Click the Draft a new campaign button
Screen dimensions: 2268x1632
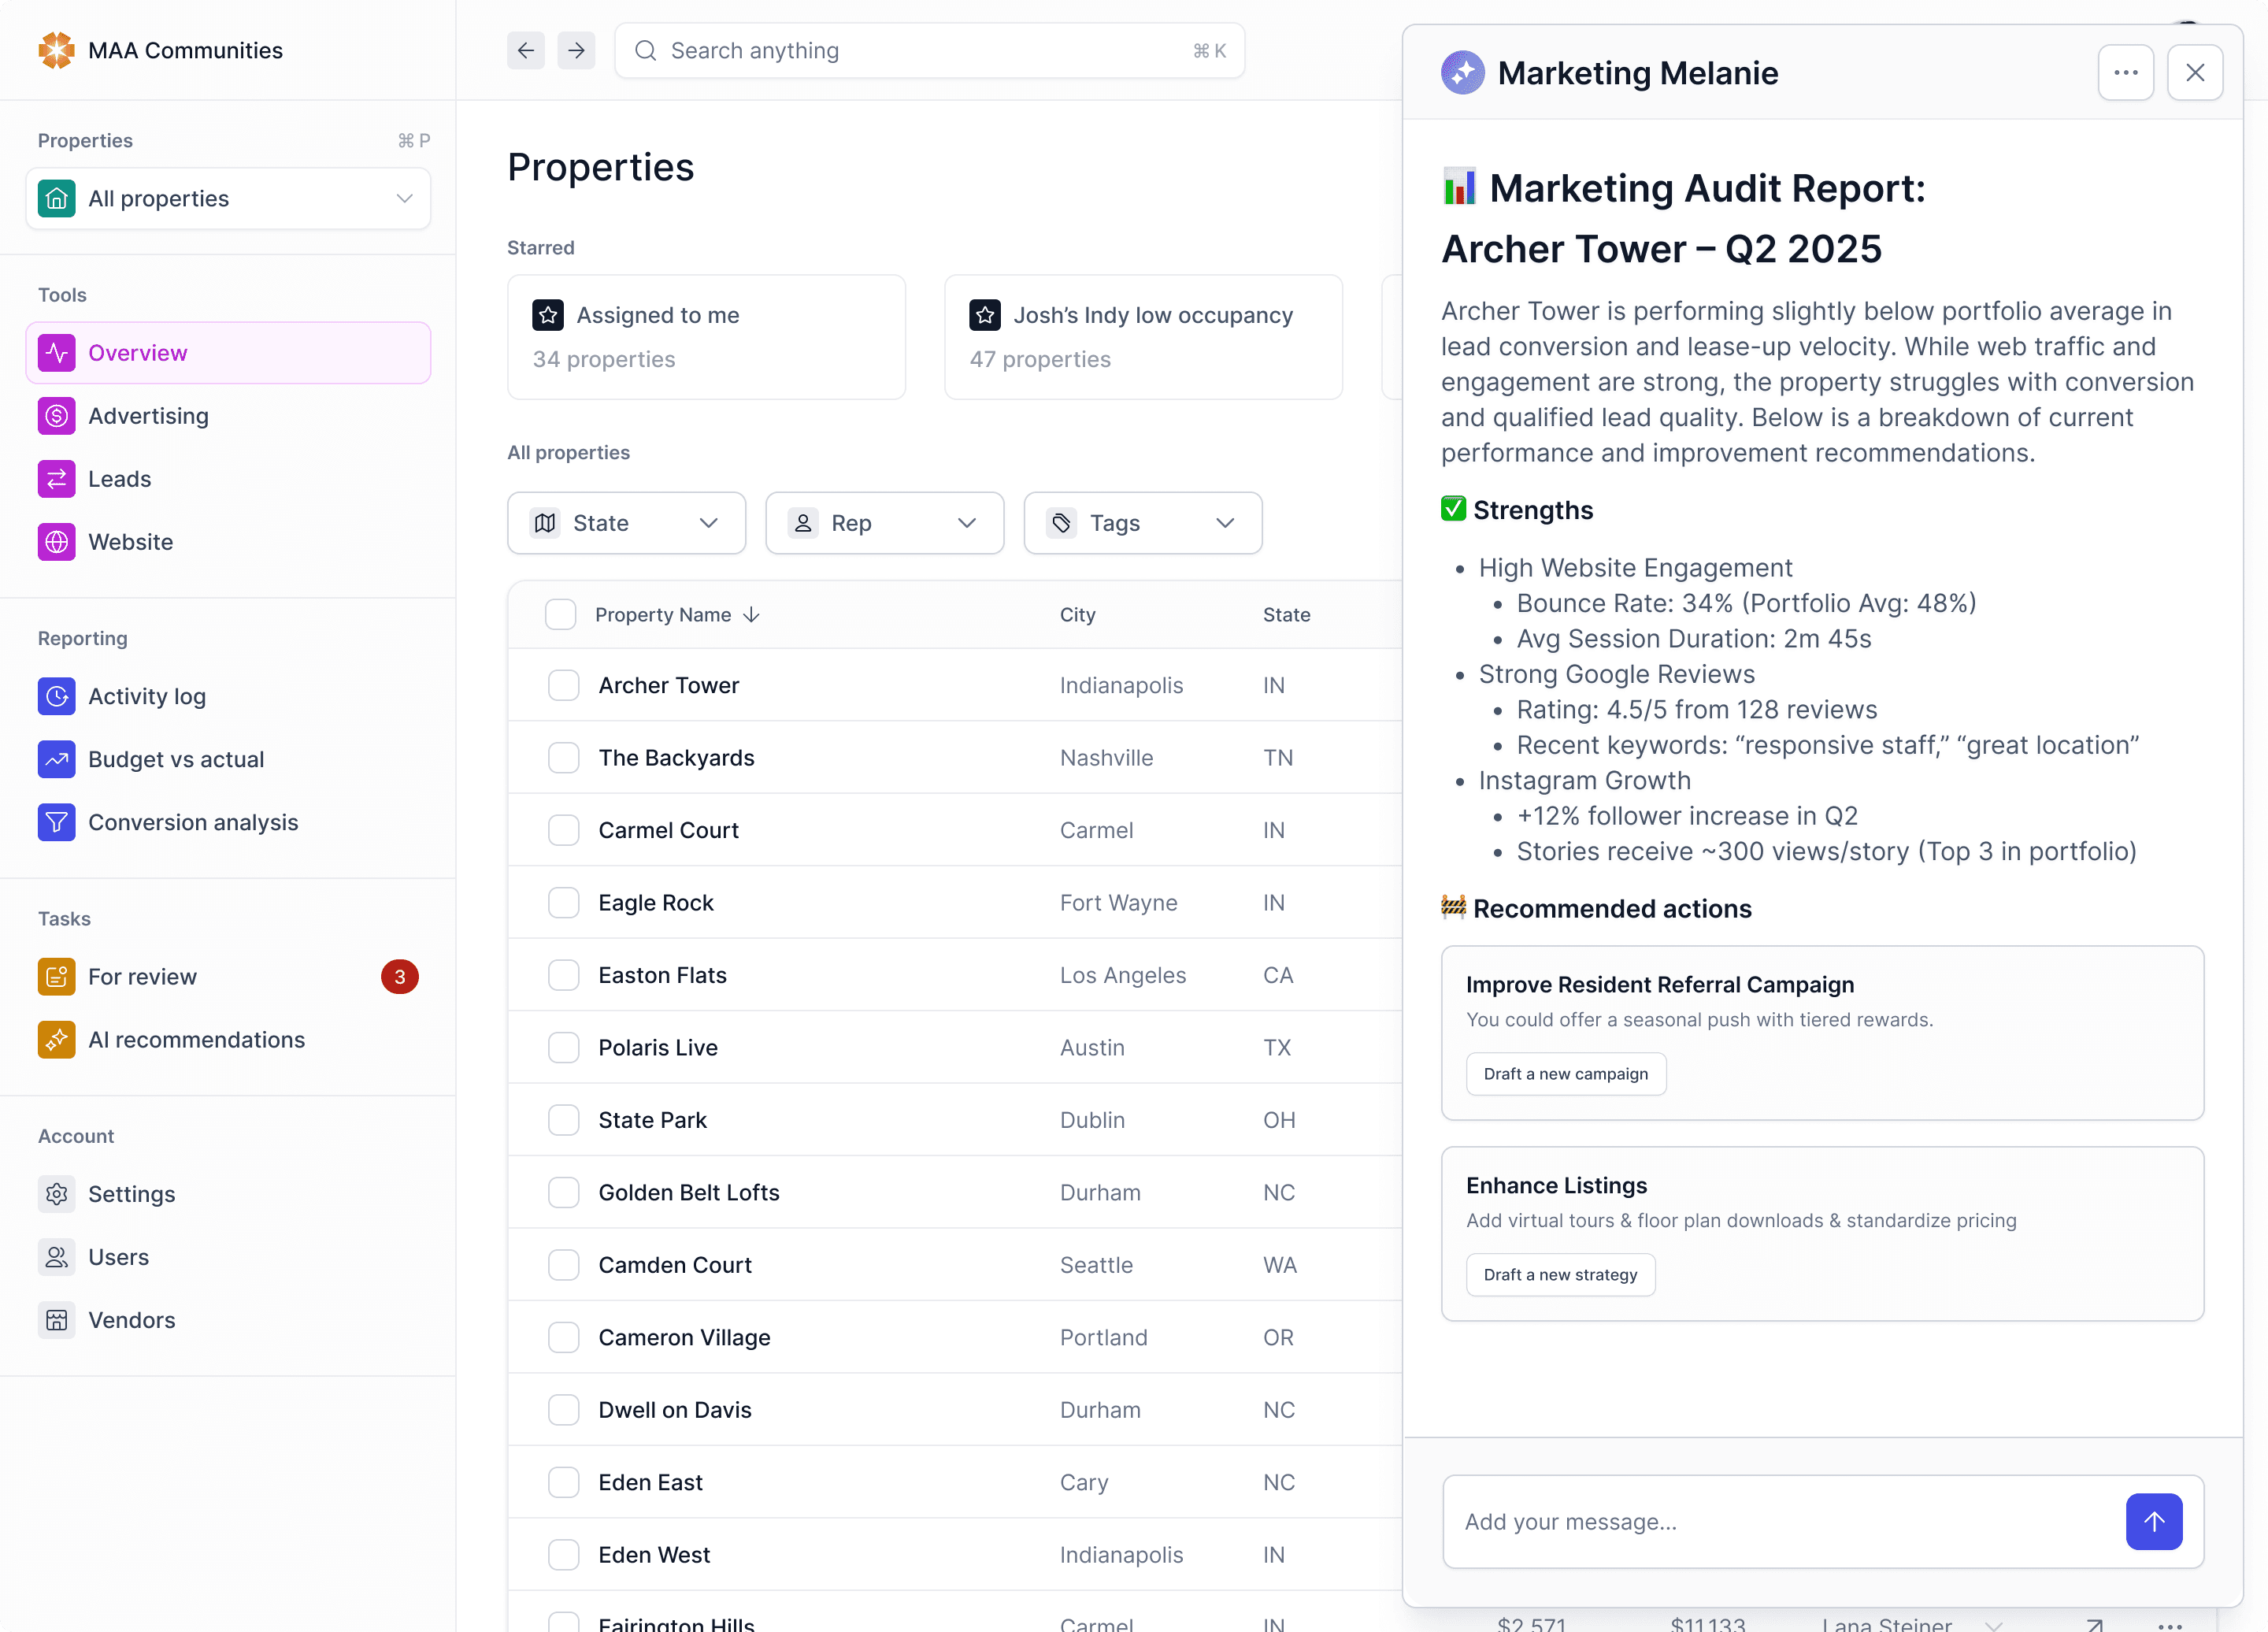tap(1565, 1073)
